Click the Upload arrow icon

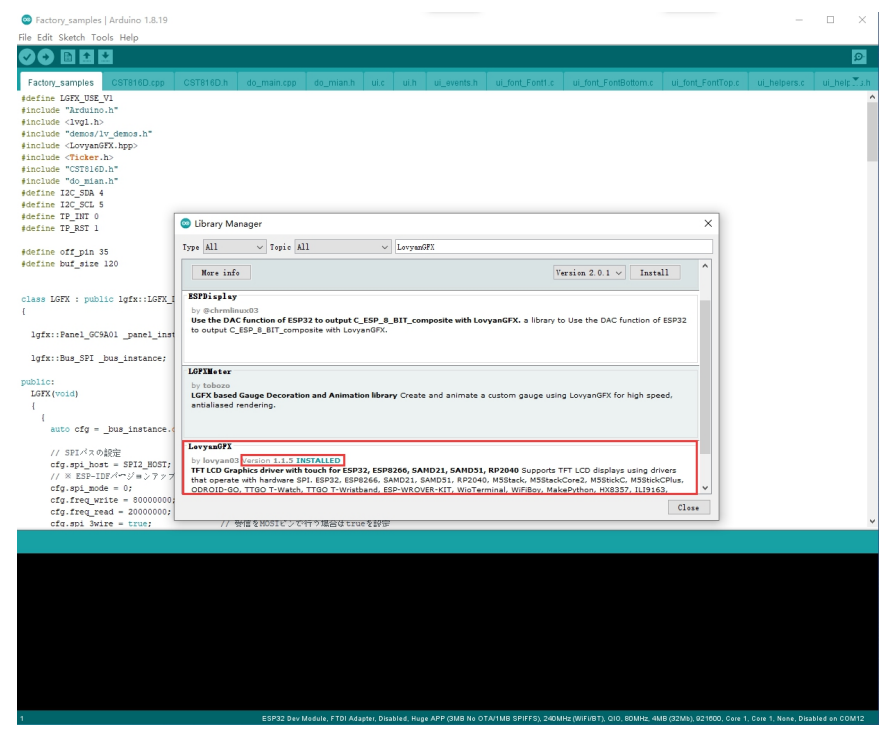(x=46, y=58)
